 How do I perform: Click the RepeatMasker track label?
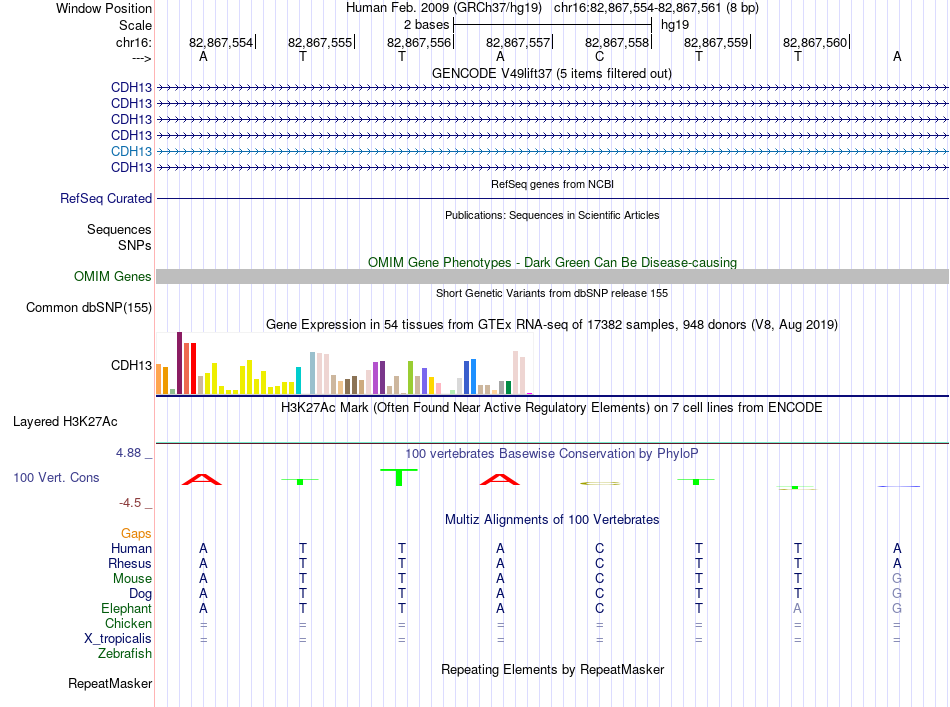(x=110, y=683)
